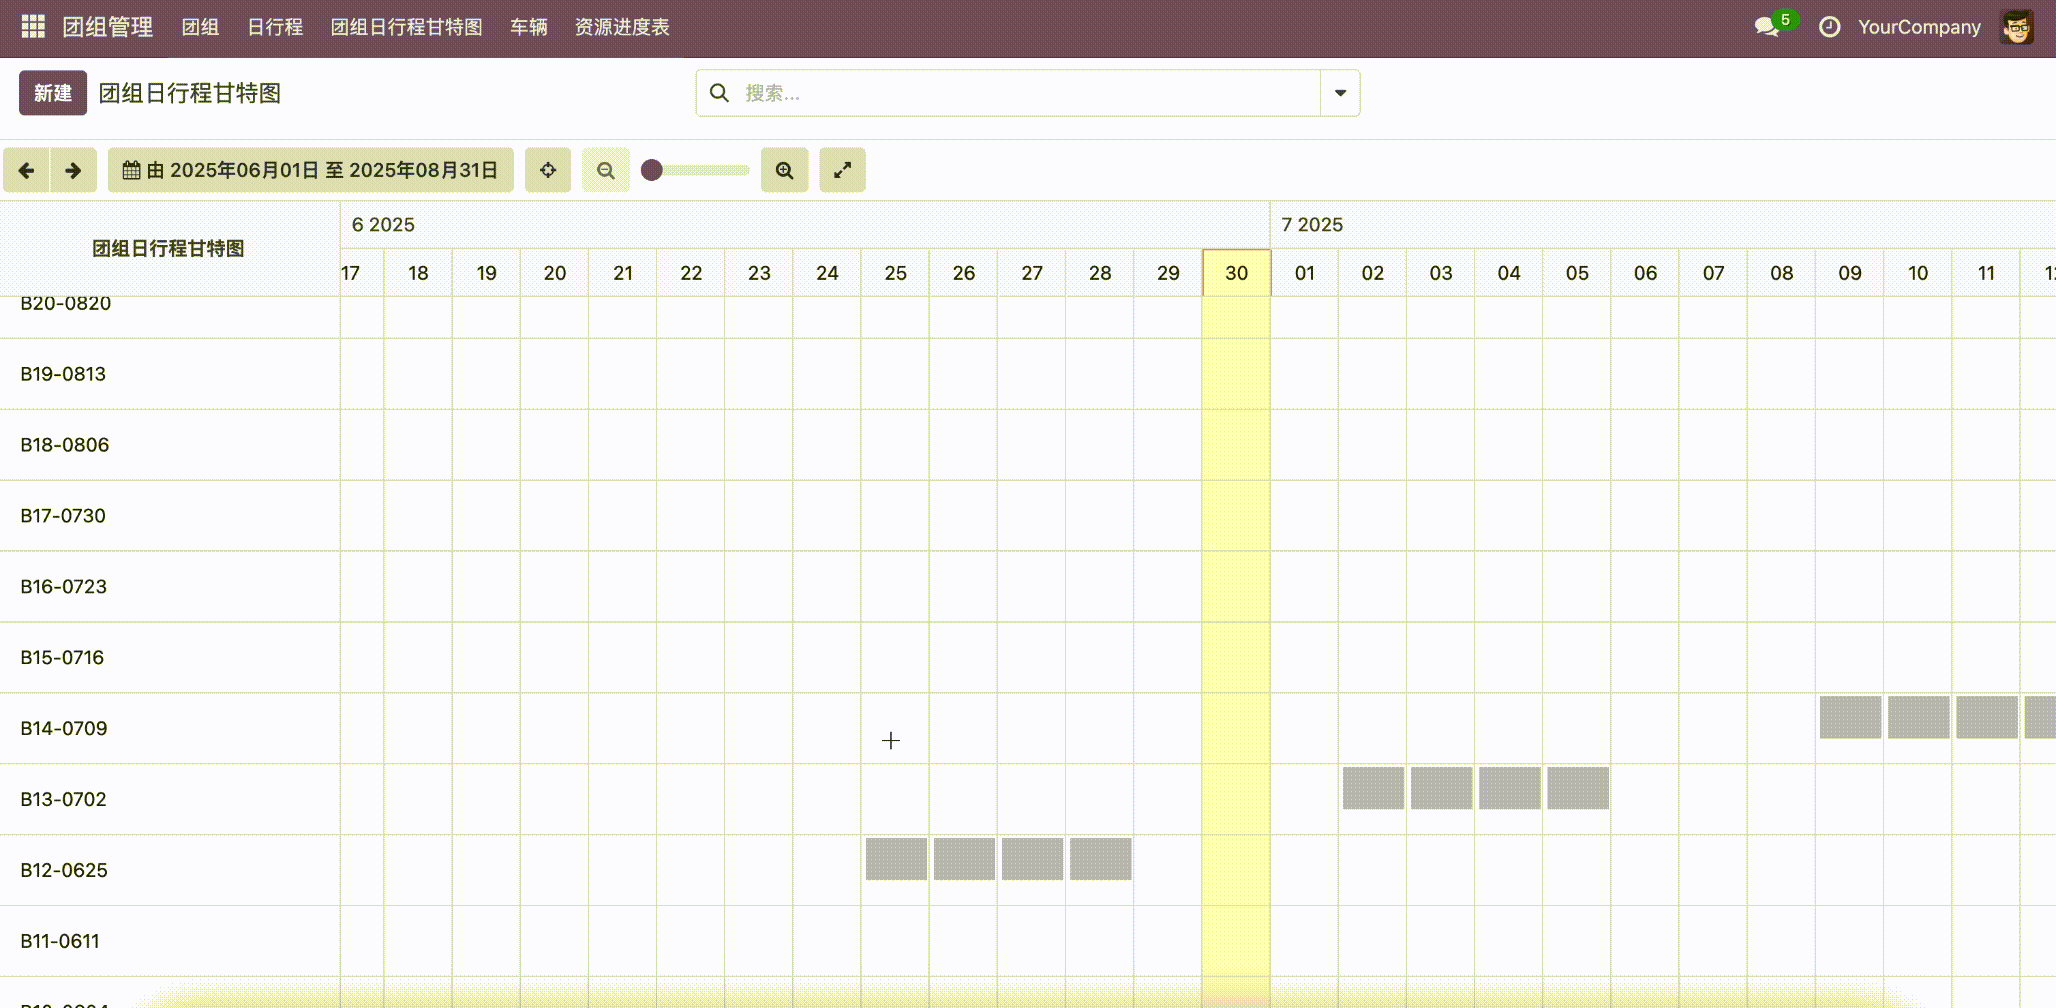This screenshot has height=1008, width=2056.
Task: Select the B15-0716 row label
Action: pyautogui.click(x=62, y=658)
